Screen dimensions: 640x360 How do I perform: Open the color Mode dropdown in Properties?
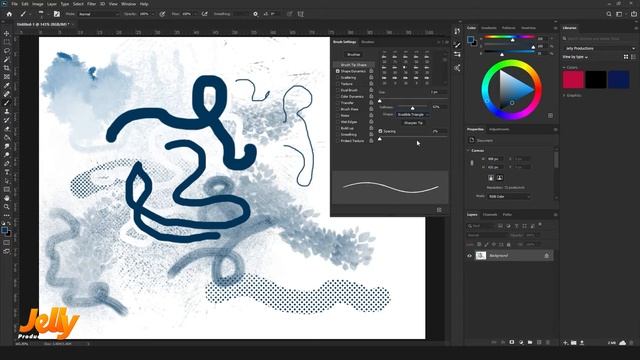pos(509,196)
